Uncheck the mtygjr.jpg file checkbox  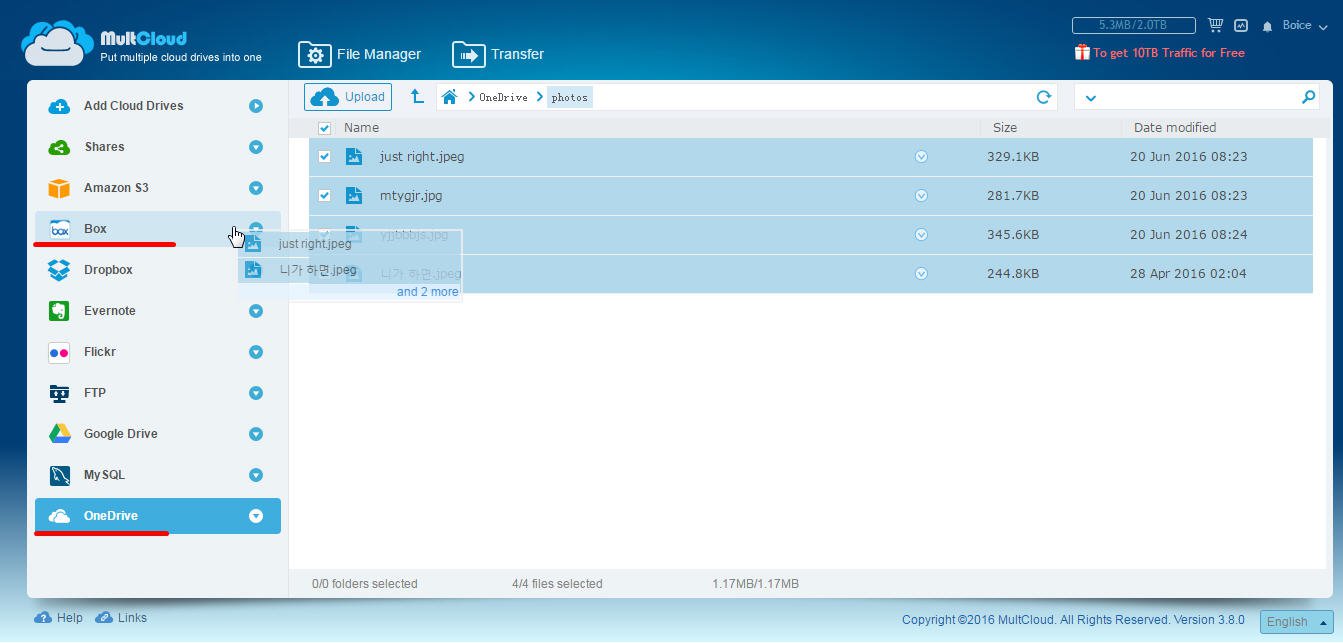pyautogui.click(x=324, y=196)
